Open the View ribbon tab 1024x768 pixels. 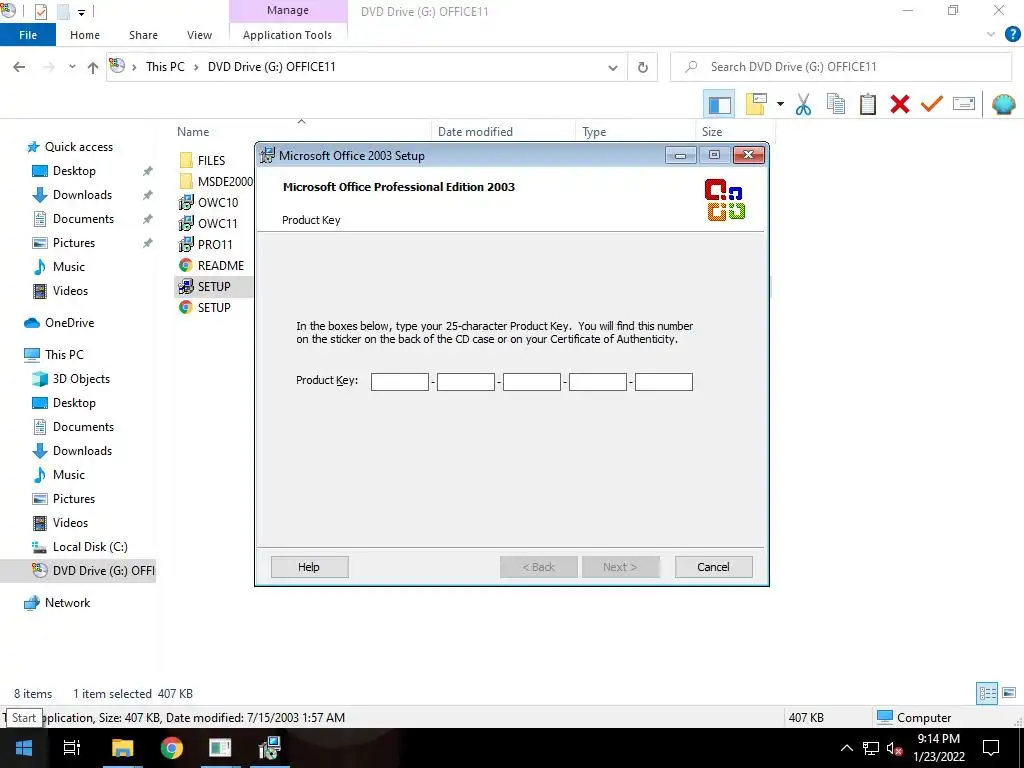pyautogui.click(x=199, y=35)
